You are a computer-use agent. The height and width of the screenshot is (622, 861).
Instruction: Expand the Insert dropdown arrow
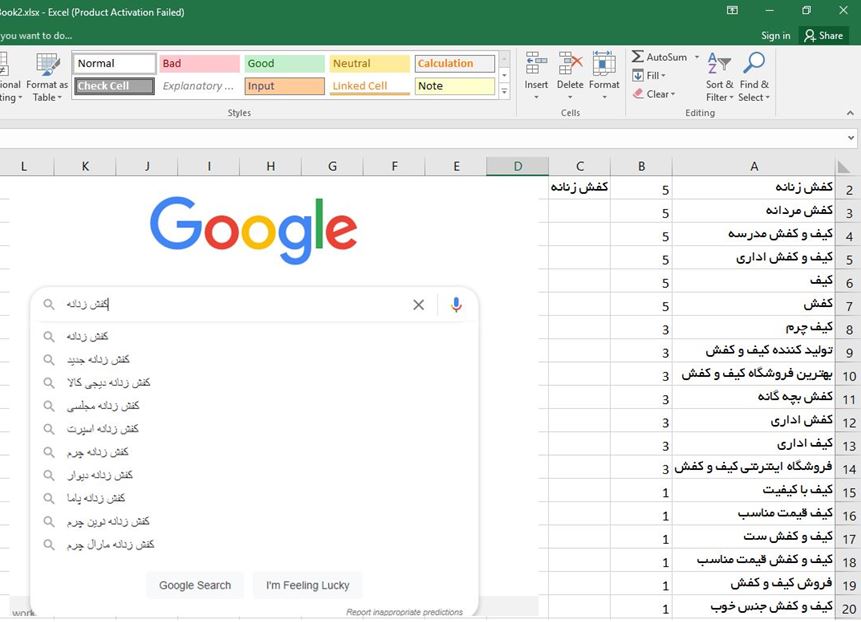(536, 98)
